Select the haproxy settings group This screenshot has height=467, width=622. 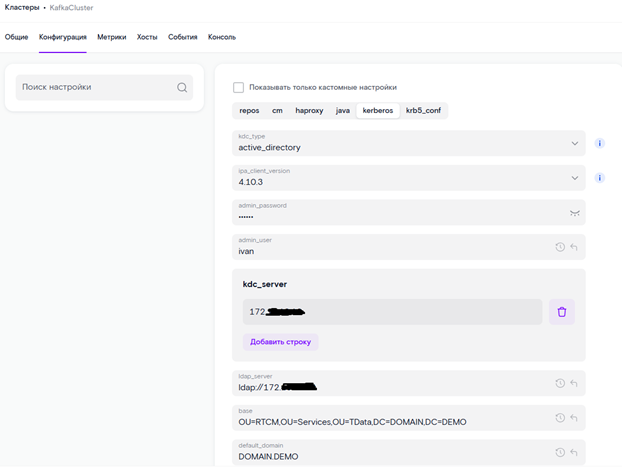point(309,110)
